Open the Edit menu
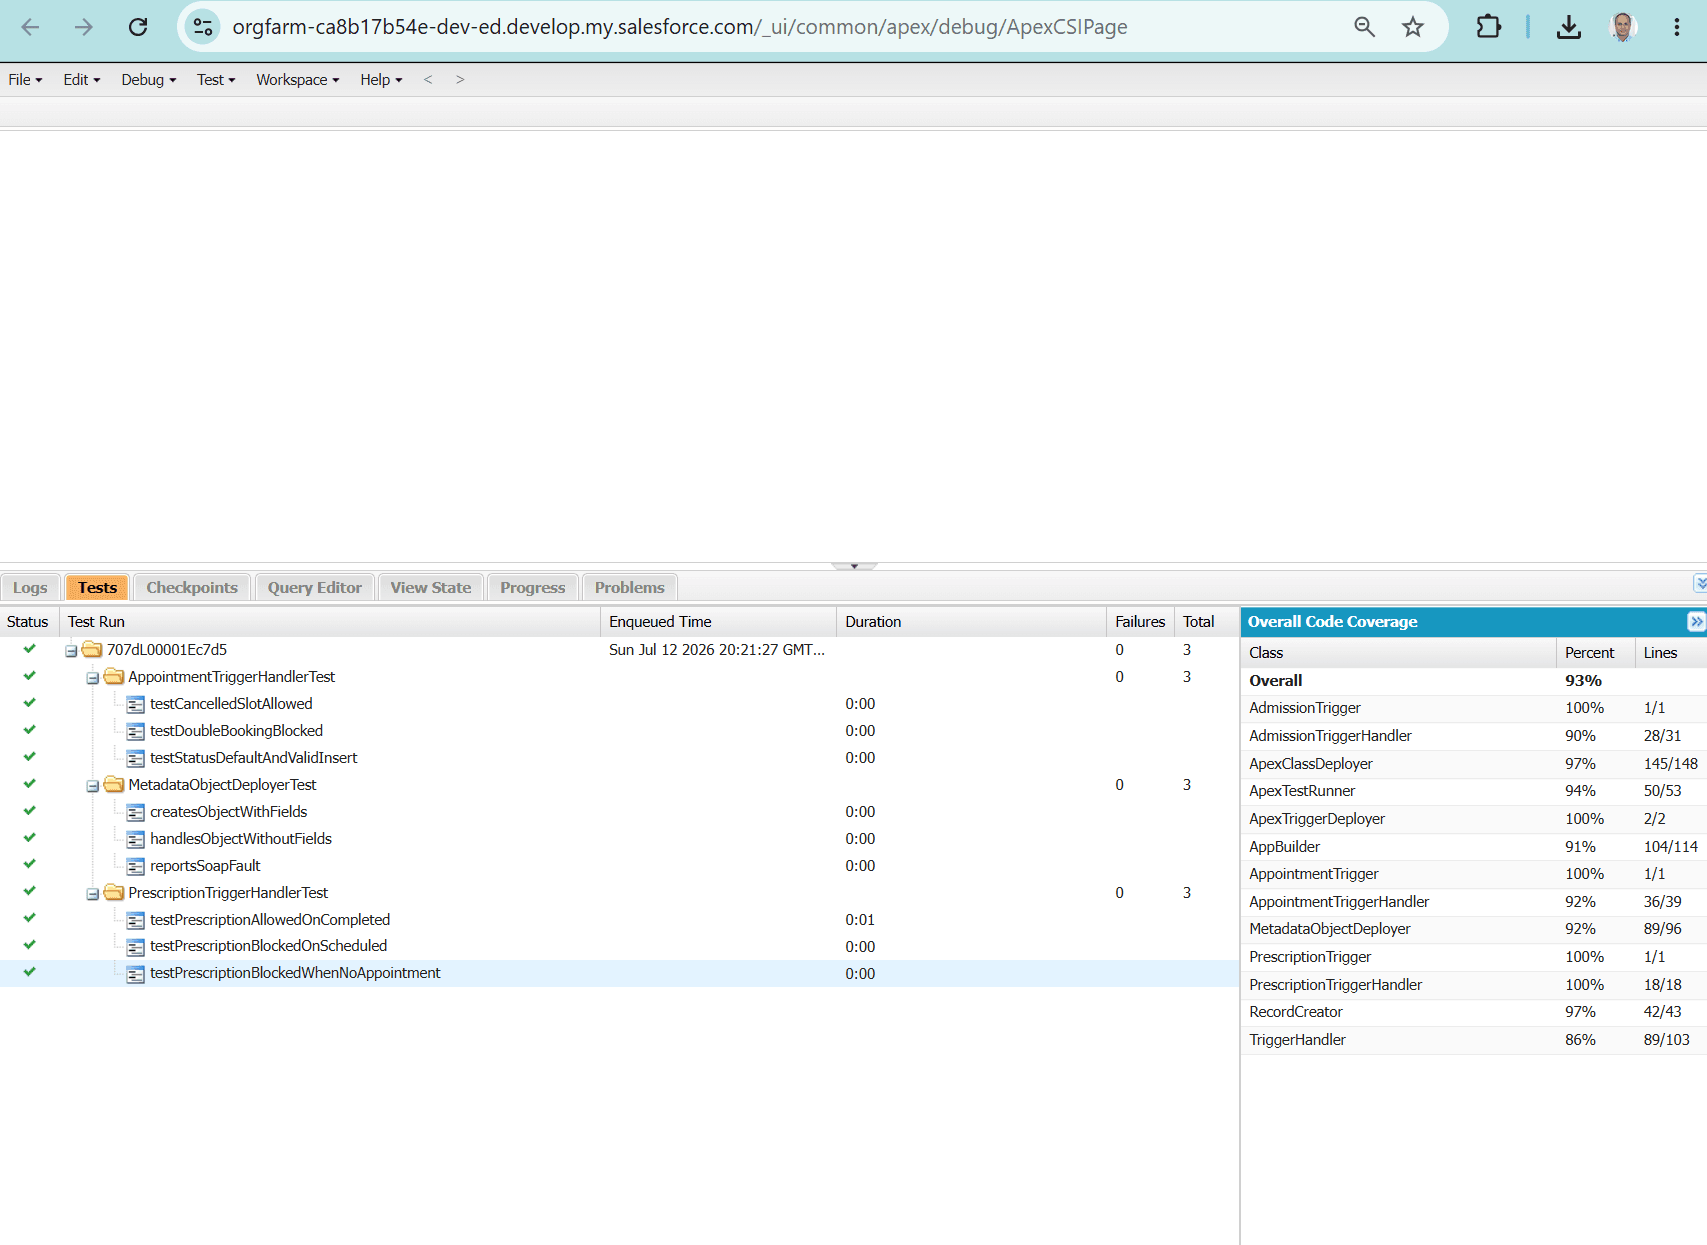 tap(81, 80)
